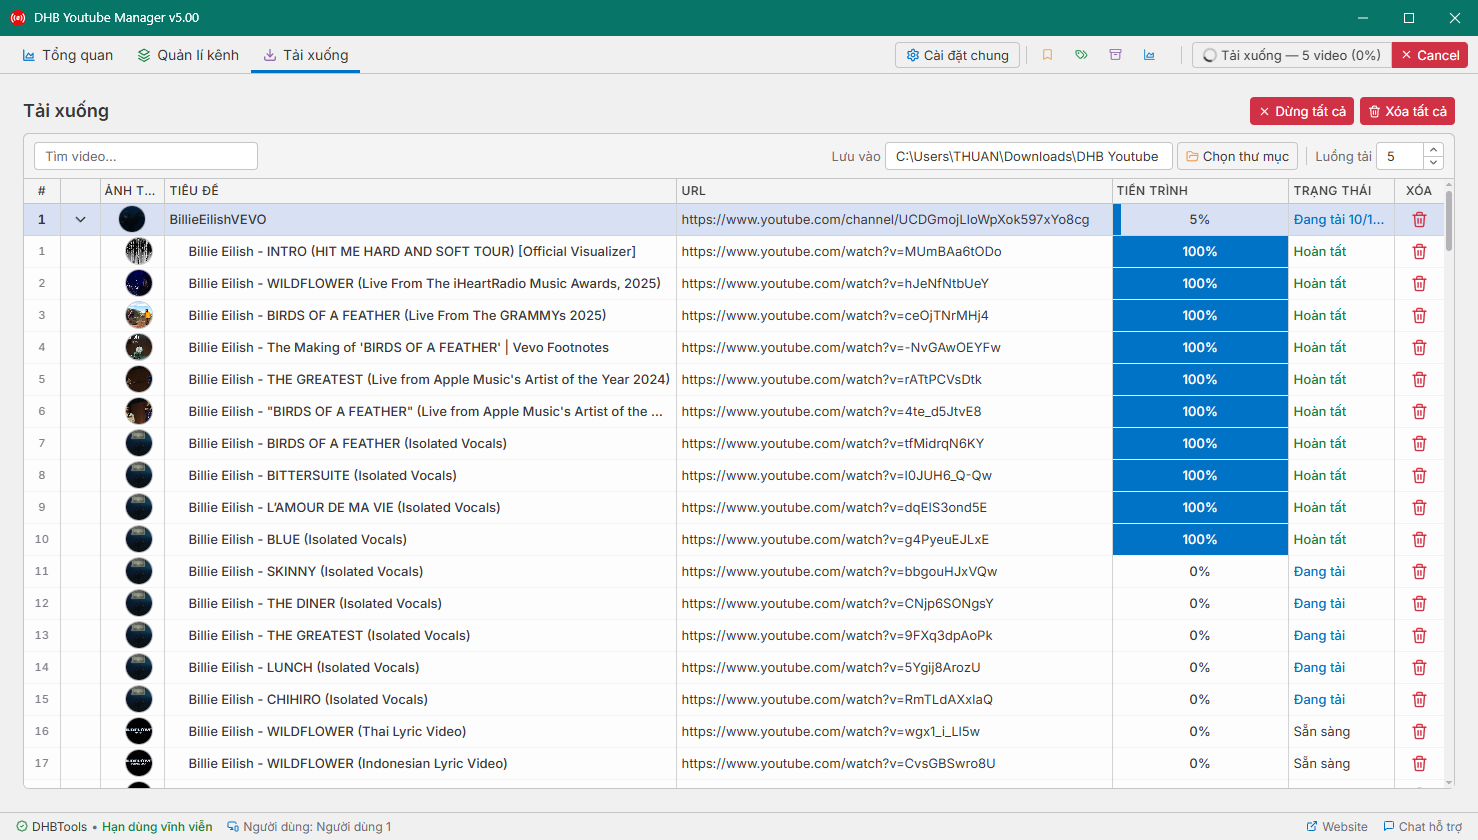The image size is (1478, 840).
Task: Click the TRẠNG THÁI column header
Action: click(x=1341, y=190)
